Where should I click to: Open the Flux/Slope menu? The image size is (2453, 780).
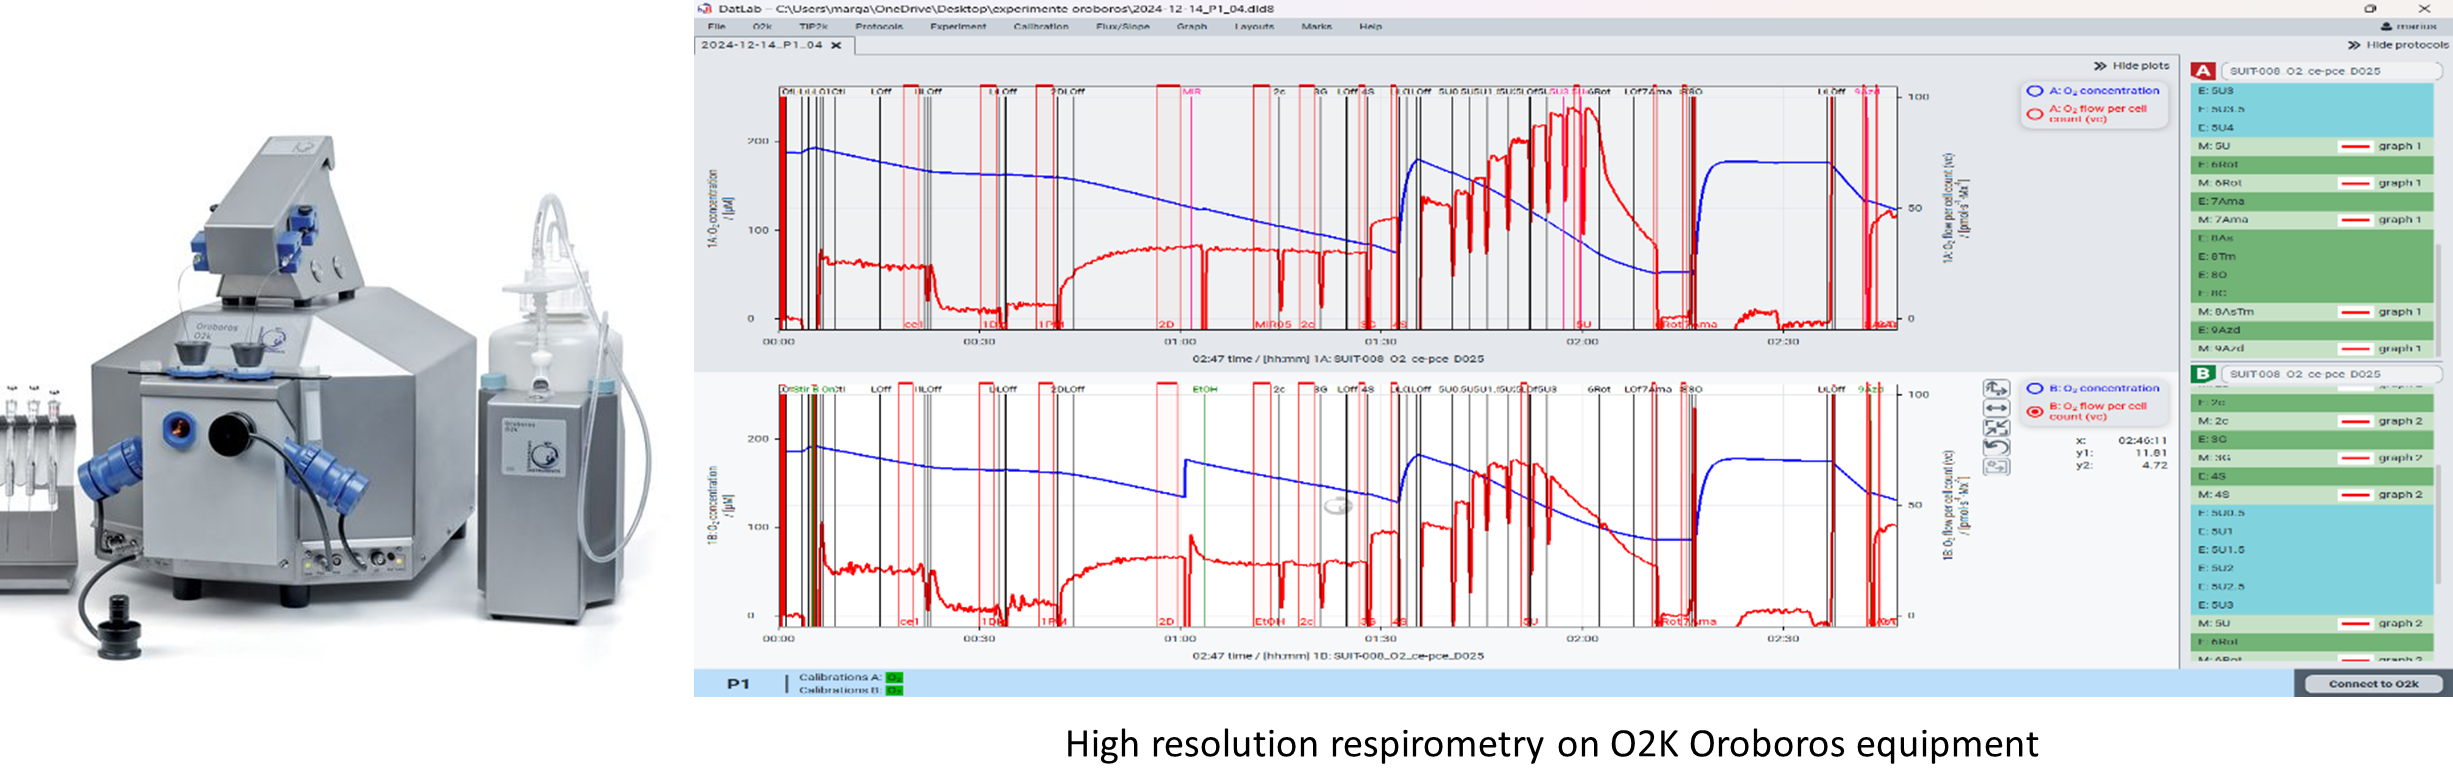click(1122, 27)
